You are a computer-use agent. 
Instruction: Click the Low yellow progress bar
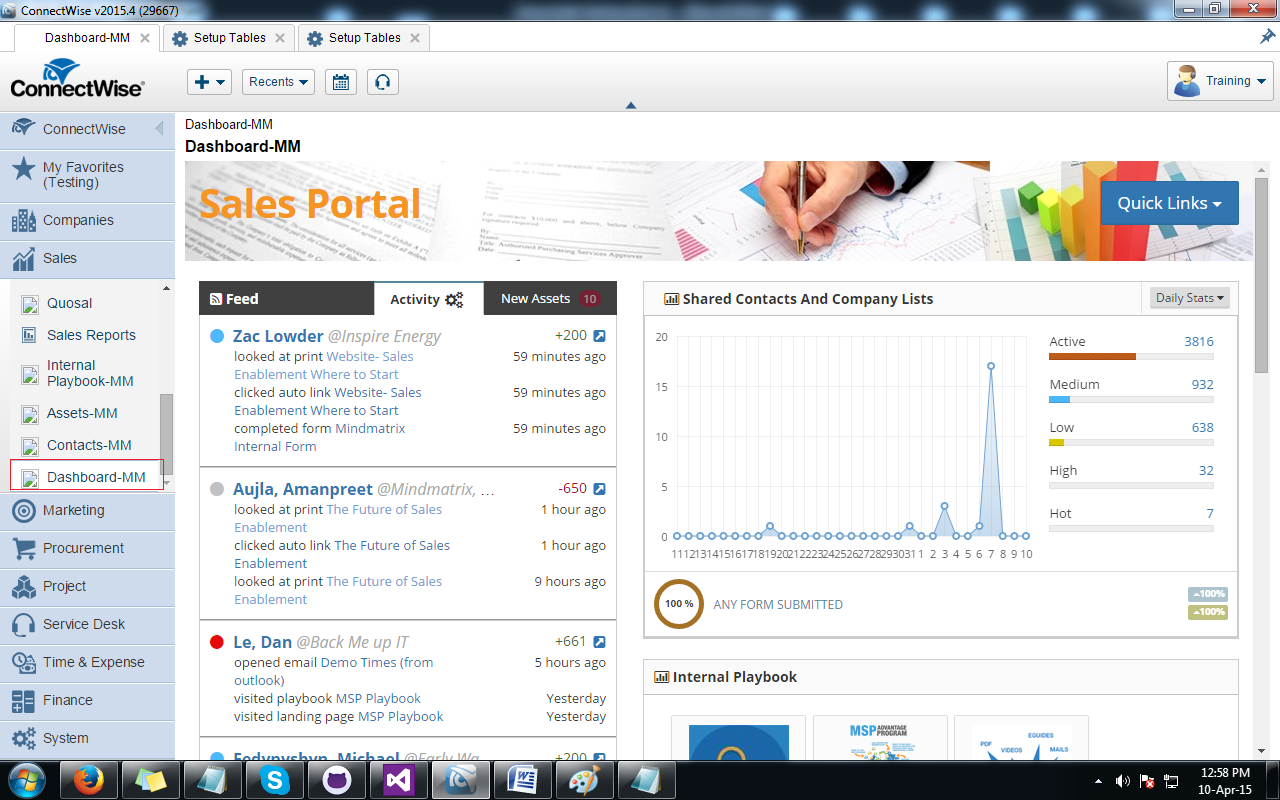[1056, 442]
